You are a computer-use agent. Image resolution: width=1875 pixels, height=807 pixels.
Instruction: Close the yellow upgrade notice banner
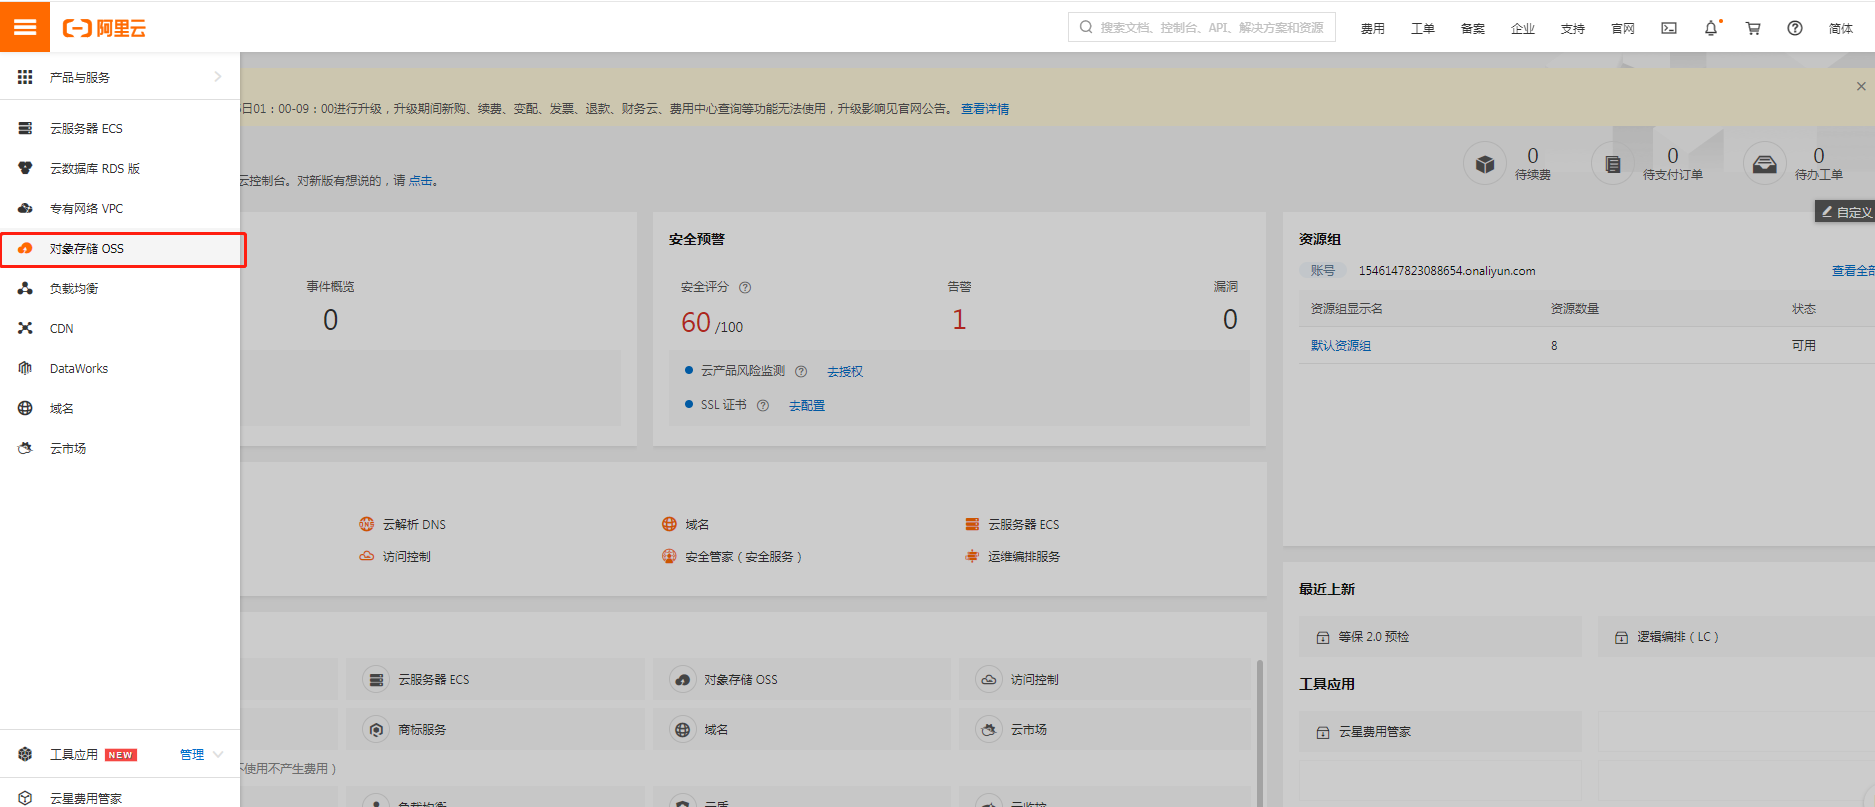click(1861, 86)
